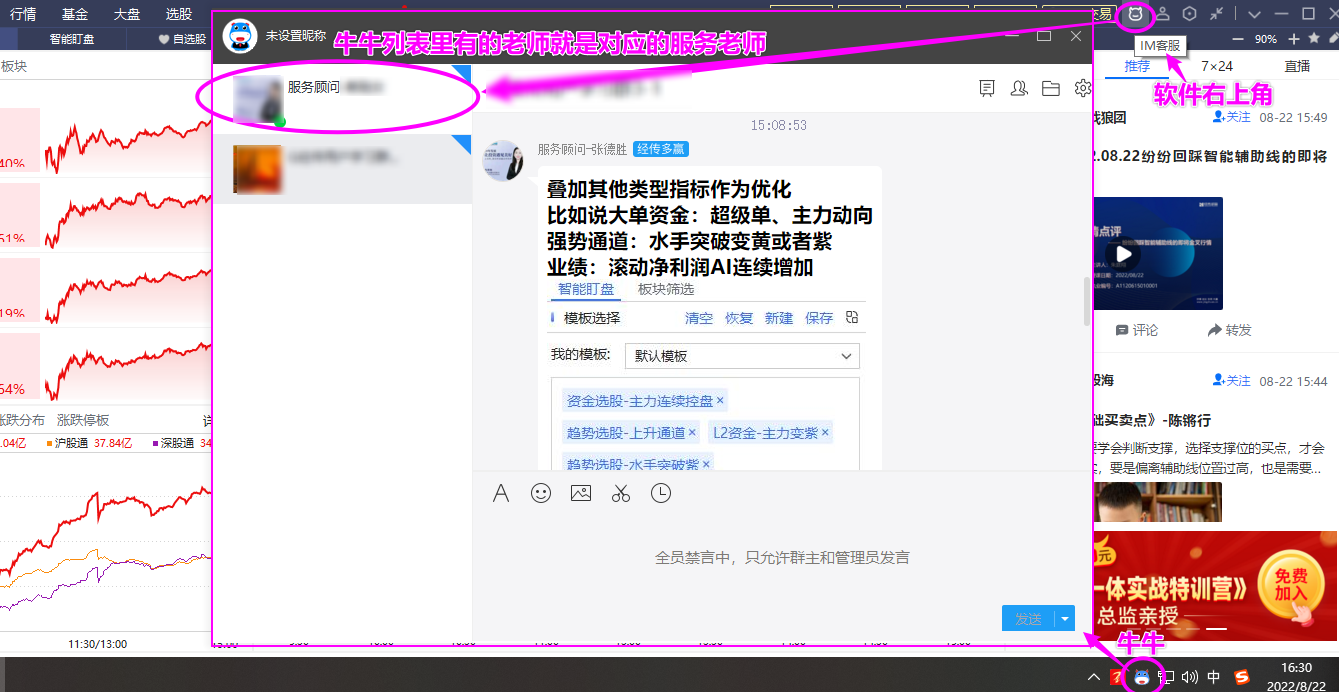Open chat settings gear icon

point(1082,89)
